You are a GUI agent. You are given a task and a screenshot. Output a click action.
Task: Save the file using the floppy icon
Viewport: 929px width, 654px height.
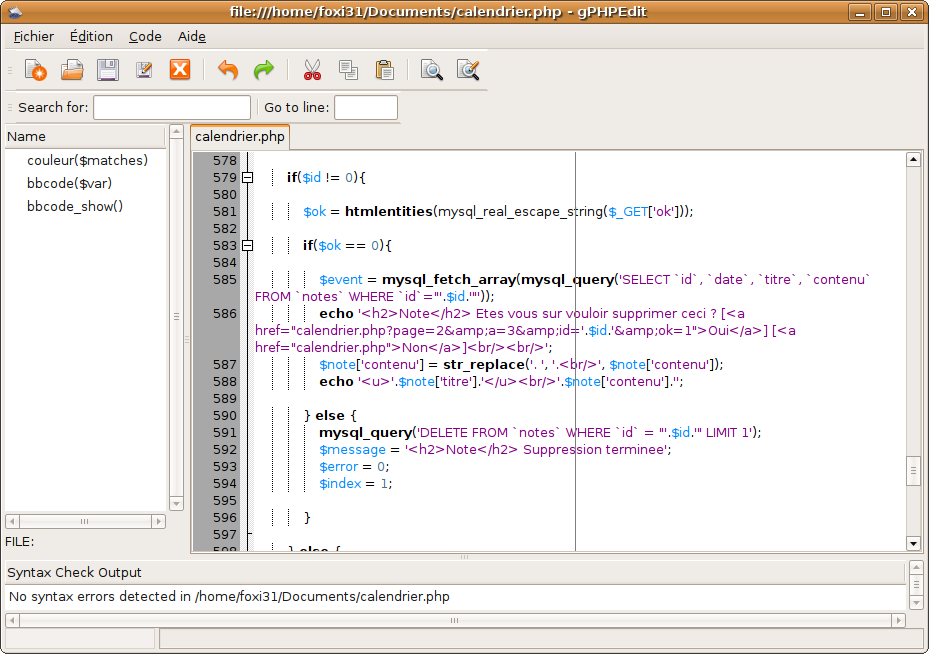108,70
